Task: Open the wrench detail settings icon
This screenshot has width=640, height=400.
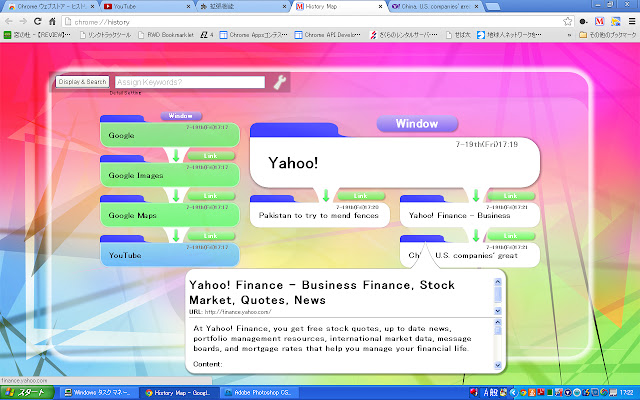Action: [280, 82]
